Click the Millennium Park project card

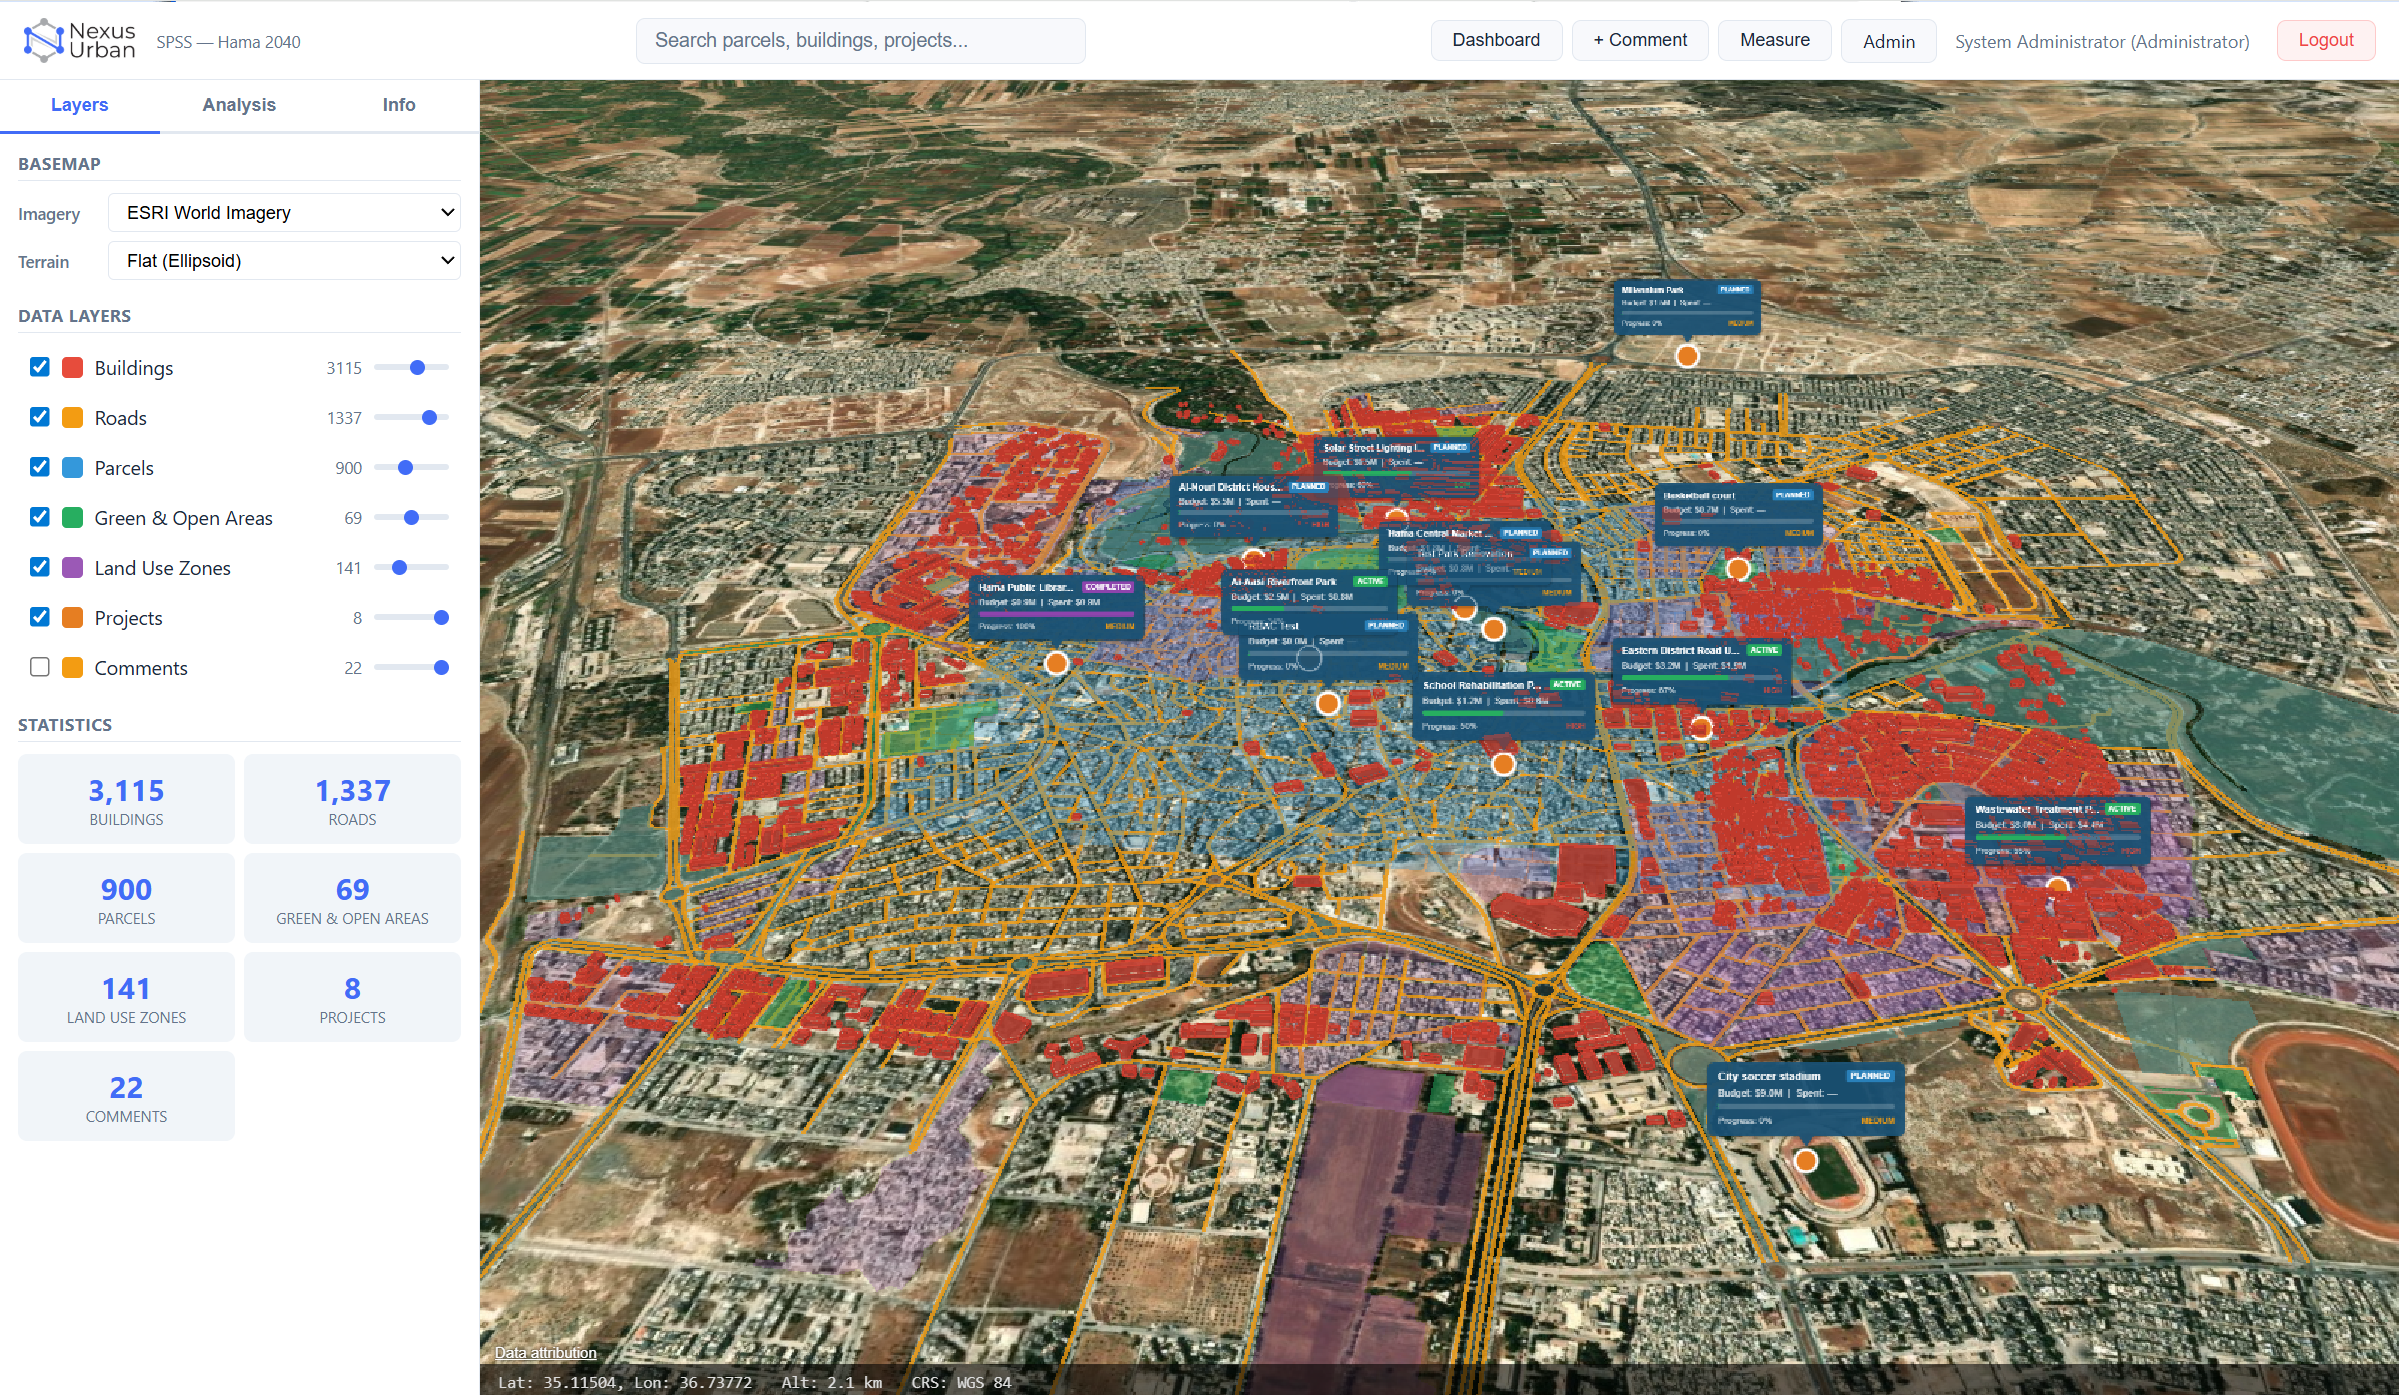[x=1687, y=307]
